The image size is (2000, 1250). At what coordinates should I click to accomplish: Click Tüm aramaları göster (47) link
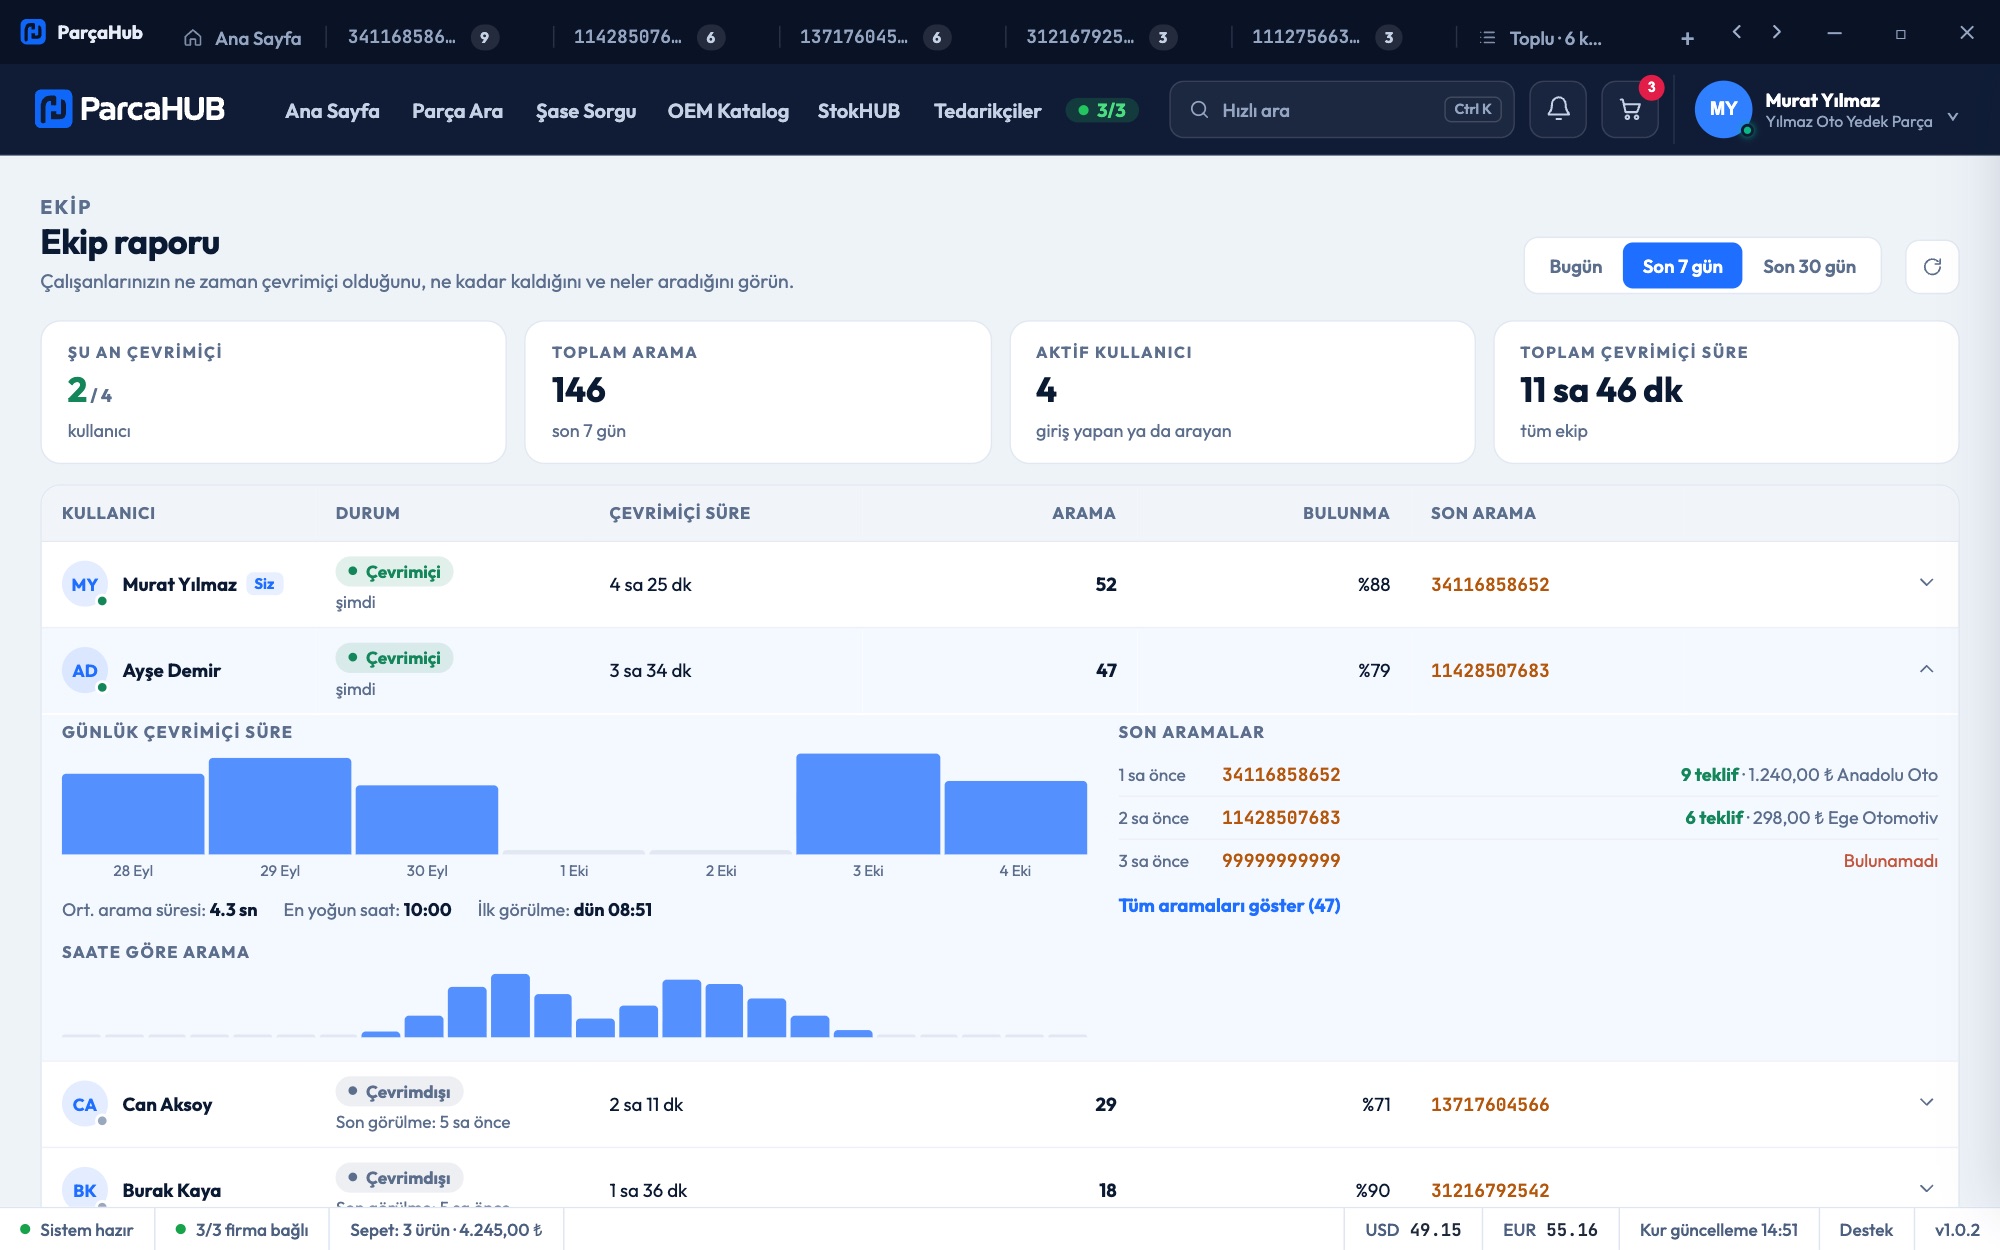[1229, 906]
